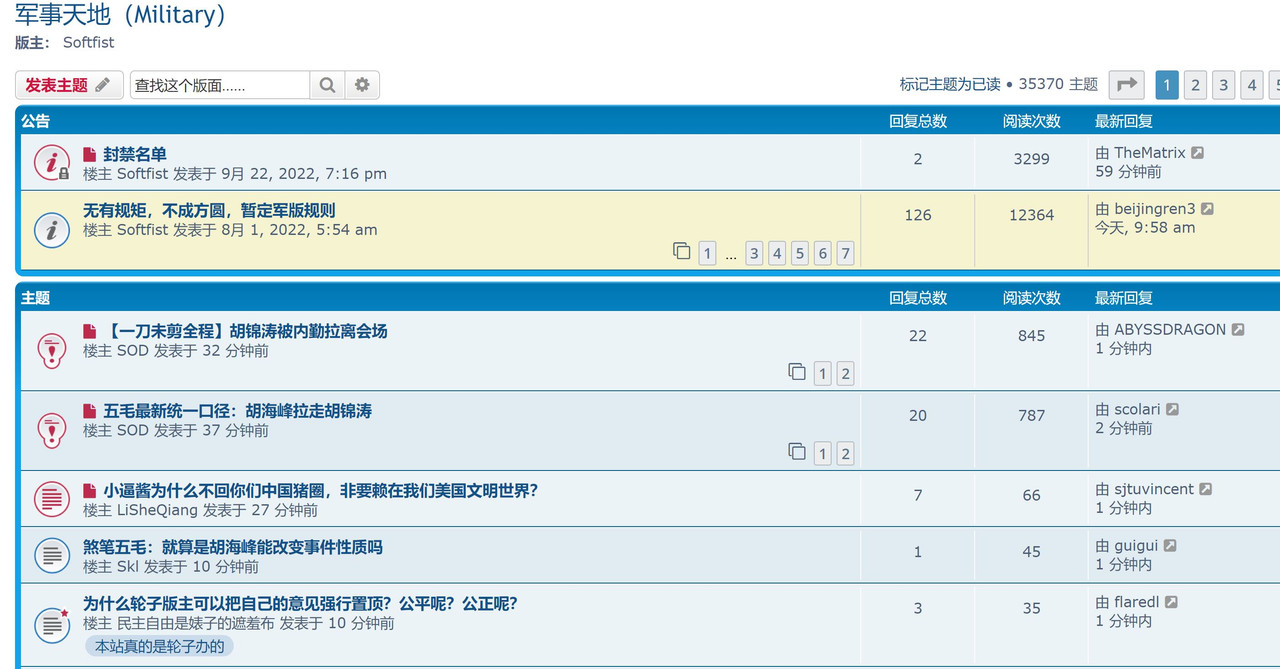Click topic icon for 煞笔五毛 row

pyautogui.click(x=51, y=555)
